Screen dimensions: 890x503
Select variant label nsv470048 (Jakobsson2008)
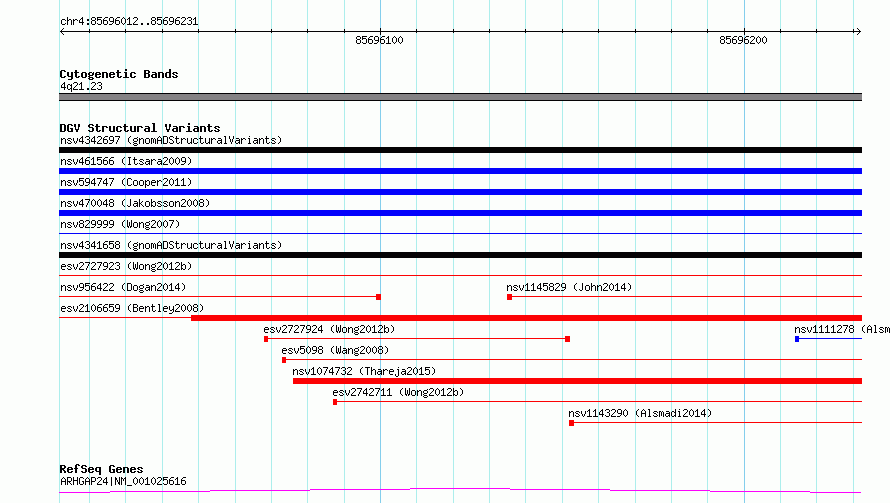tap(135, 203)
